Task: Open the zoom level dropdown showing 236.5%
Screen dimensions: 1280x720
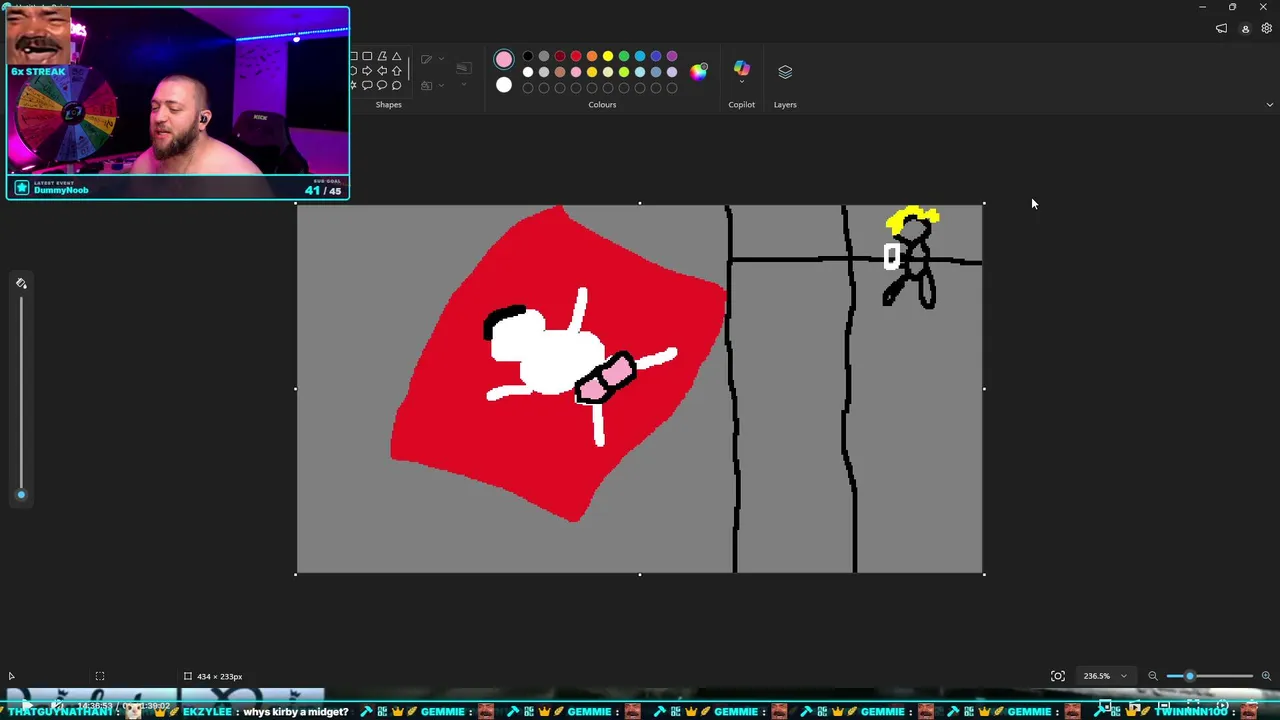Action: [x=1105, y=676]
